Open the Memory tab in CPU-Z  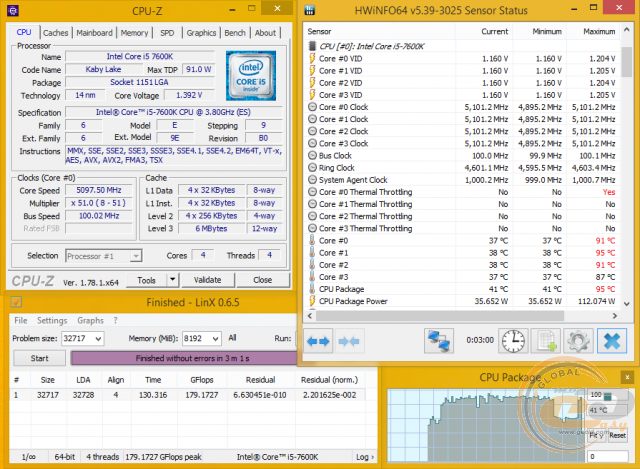(x=134, y=33)
